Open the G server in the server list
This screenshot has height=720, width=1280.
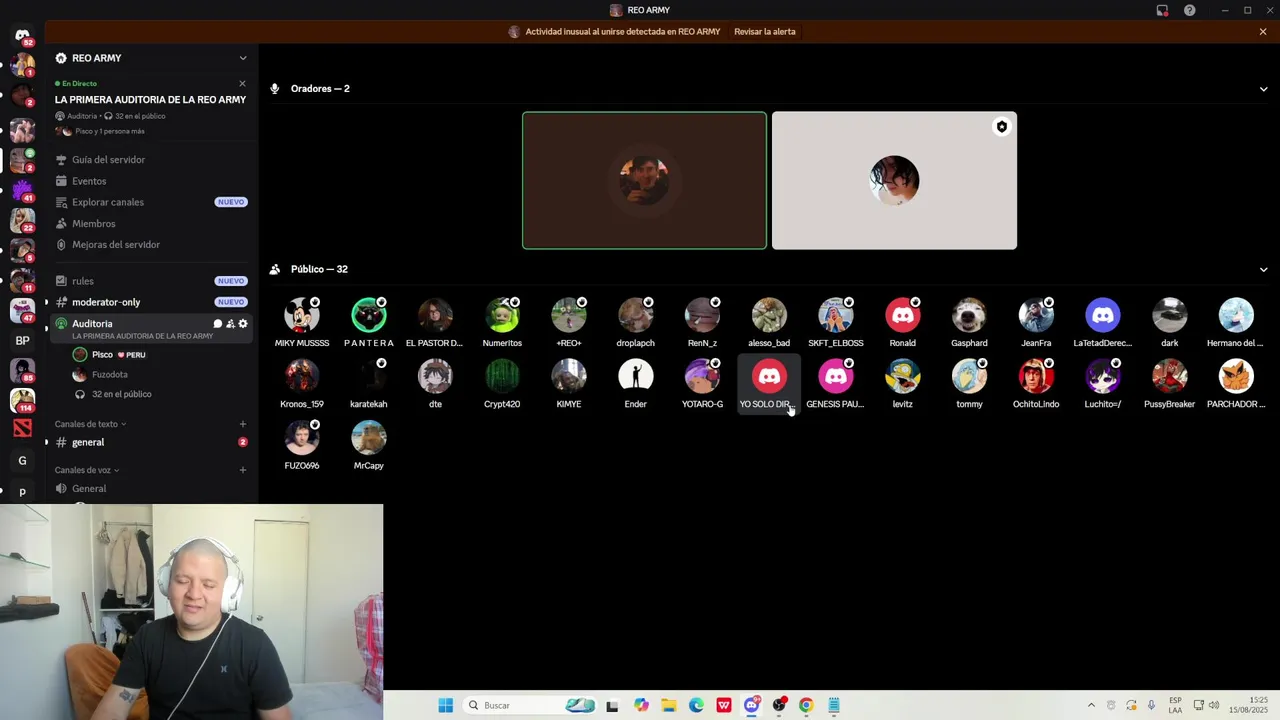click(22, 461)
